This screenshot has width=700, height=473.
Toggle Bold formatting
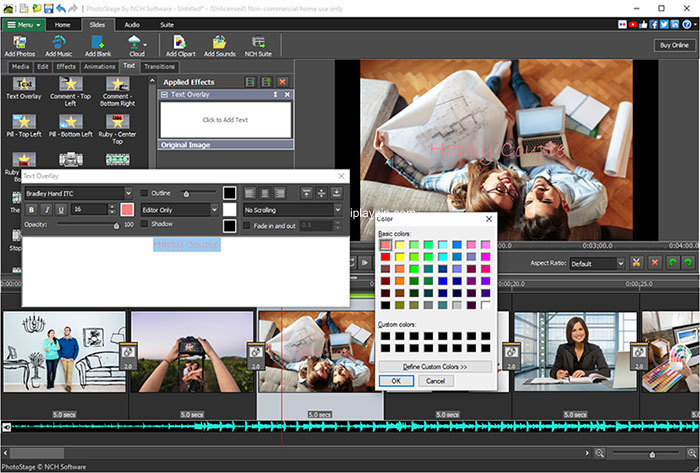click(x=31, y=209)
